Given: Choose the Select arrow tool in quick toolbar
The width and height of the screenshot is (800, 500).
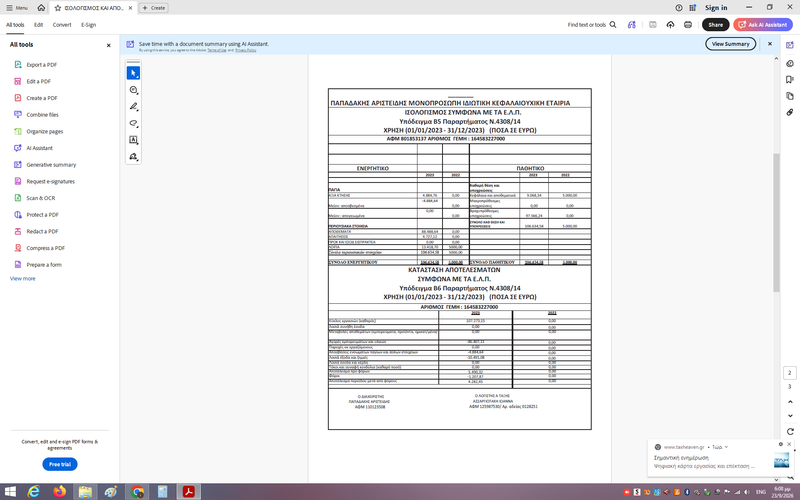Looking at the screenshot, I should [x=133, y=73].
